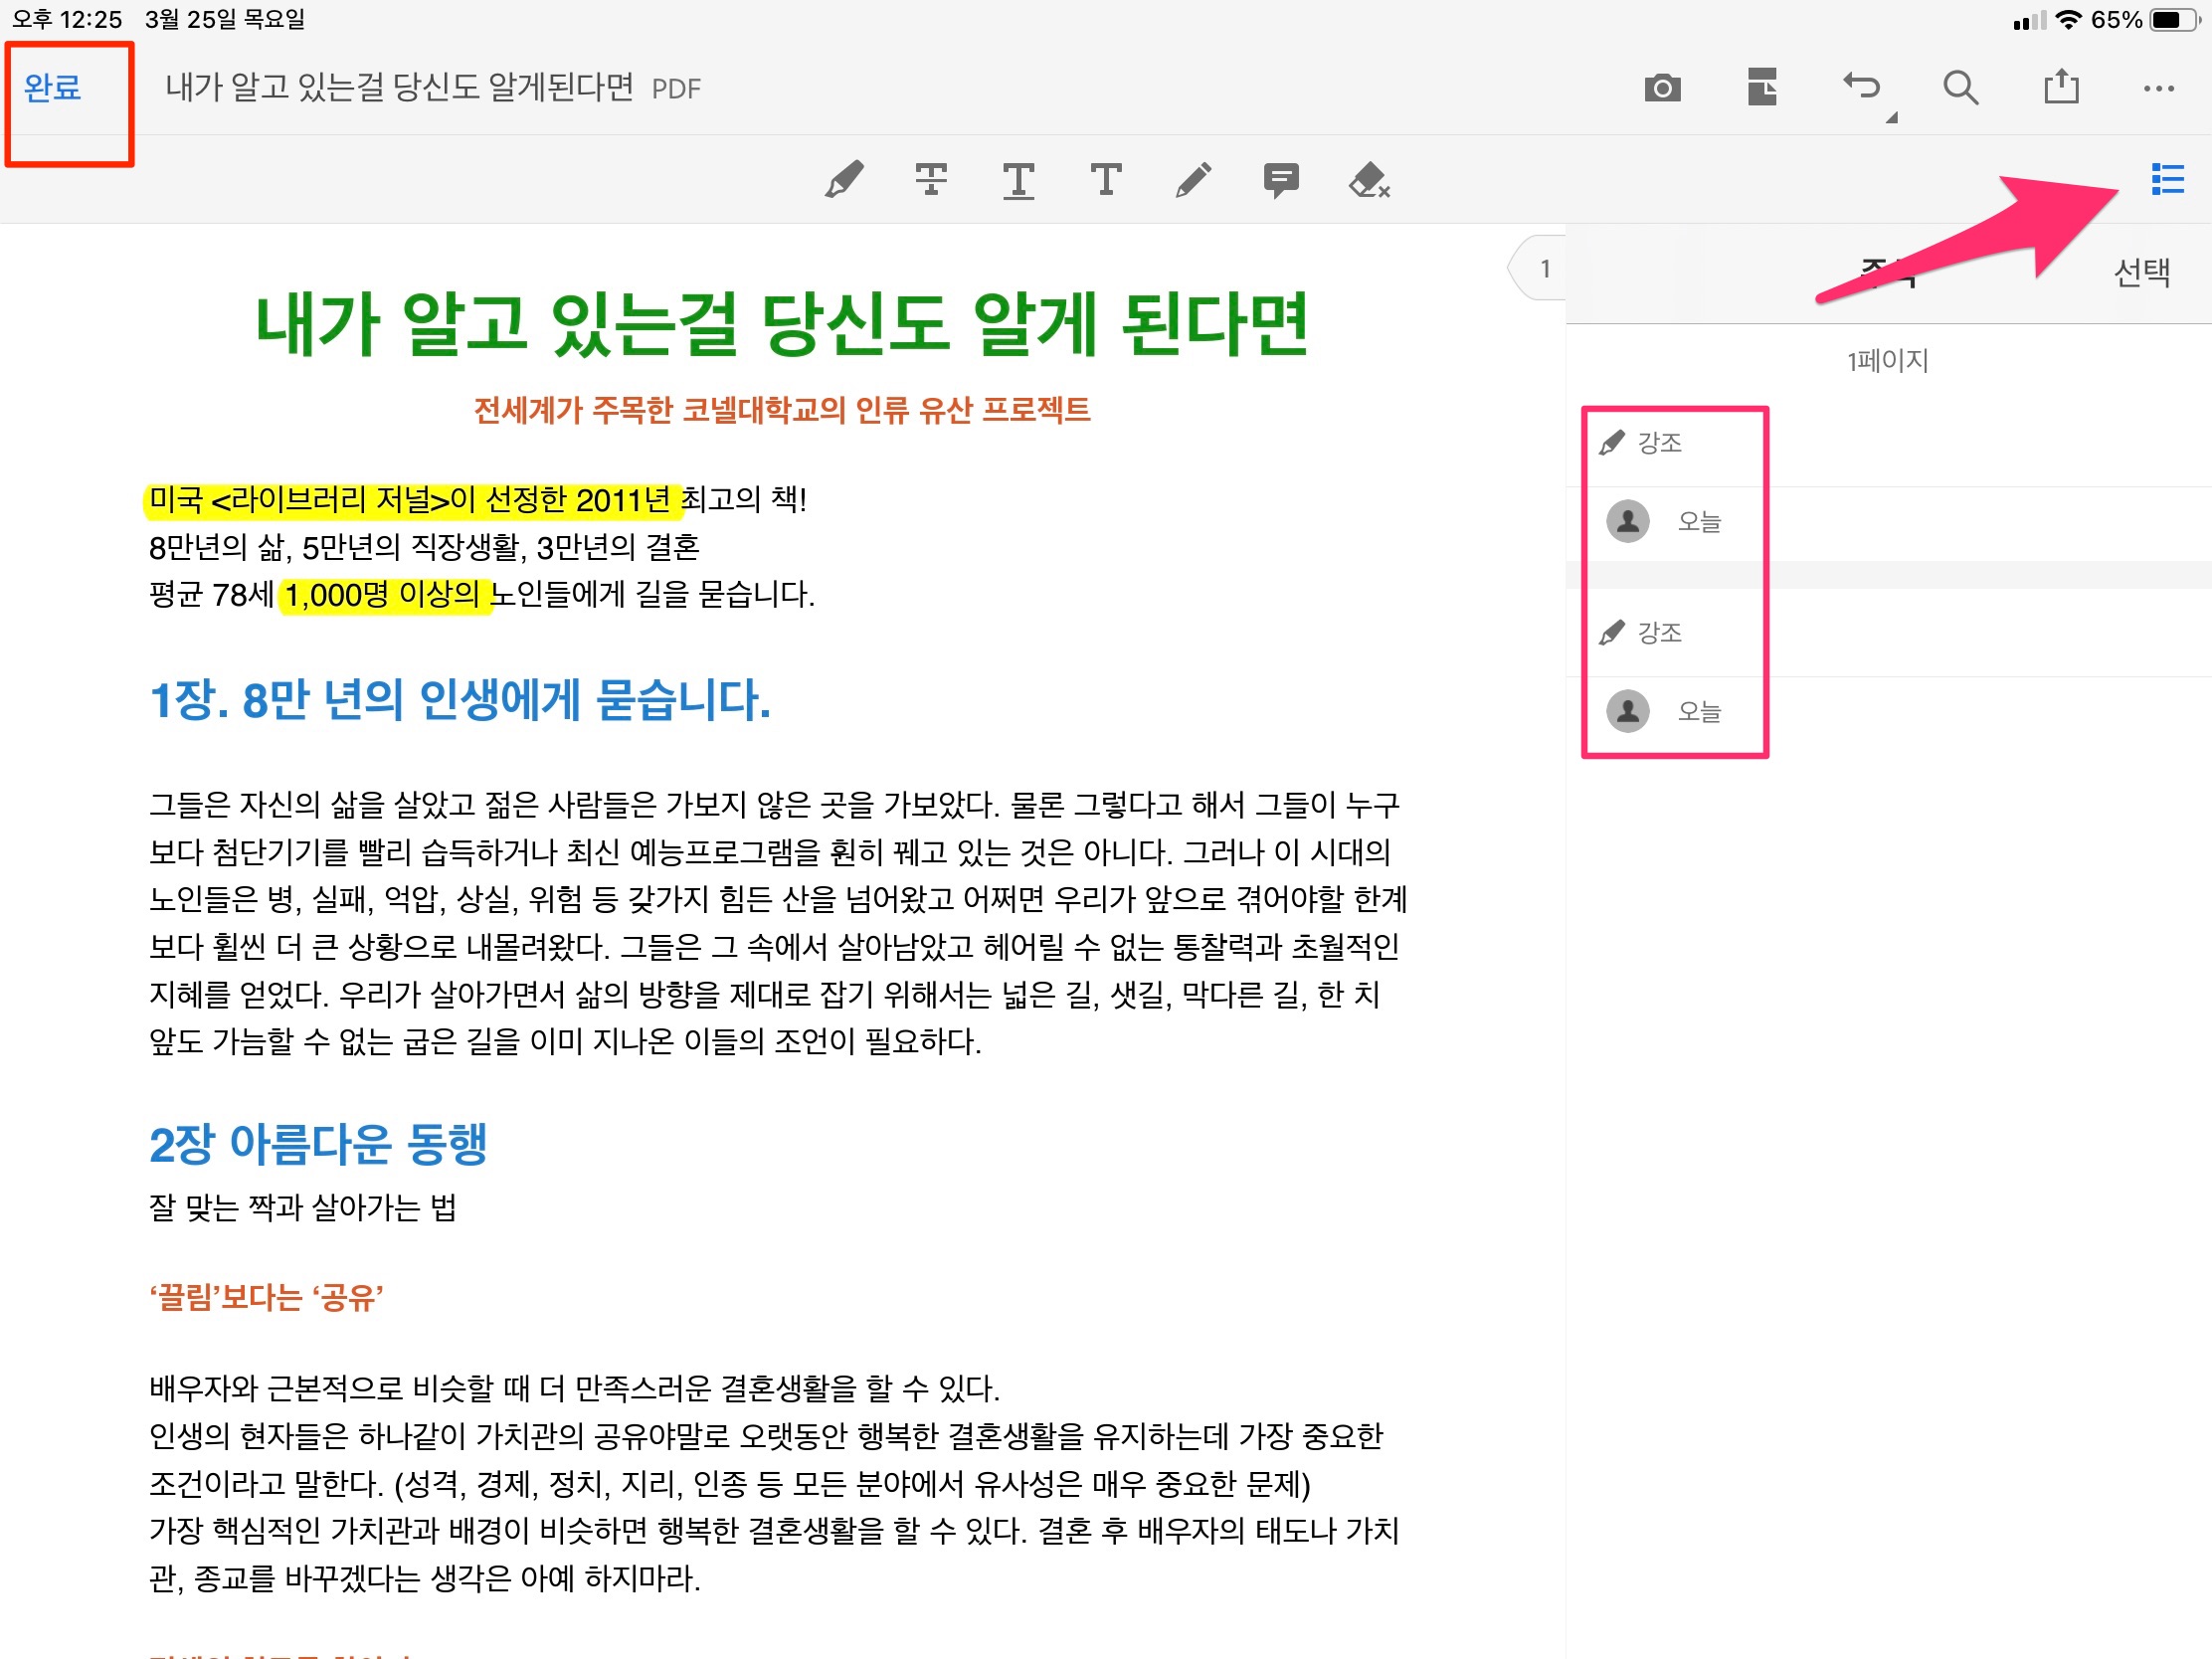Tap 선택 in the annotations panel
The width and height of the screenshot is (2212, 1659).
pyautogui.click(x=2141, y=272)
